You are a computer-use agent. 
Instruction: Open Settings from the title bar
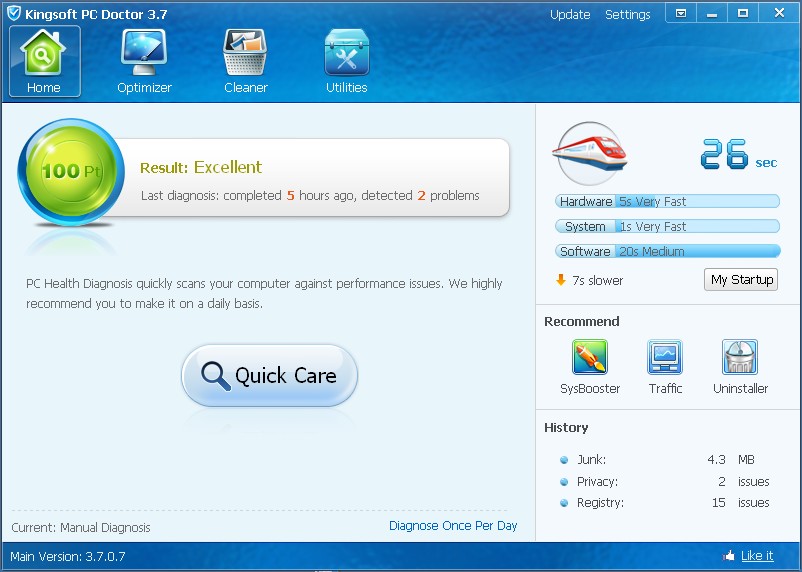click(x=628, y=14)
